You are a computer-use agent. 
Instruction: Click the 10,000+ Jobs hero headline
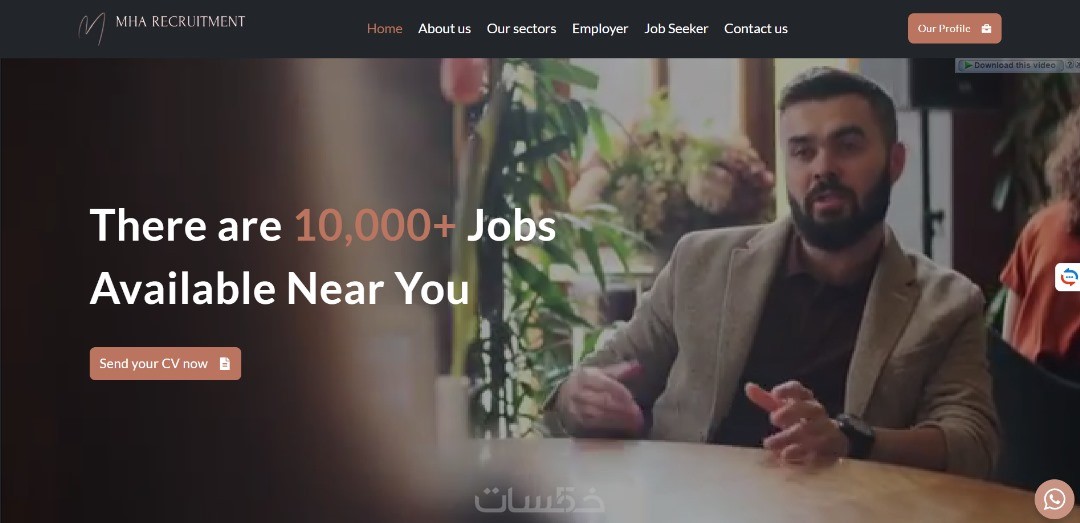pyautogui.click(x=322, y=256)
